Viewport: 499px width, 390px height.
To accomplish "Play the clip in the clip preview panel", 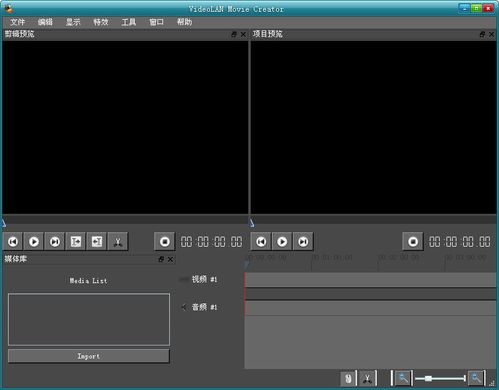I will click(34, 241).
